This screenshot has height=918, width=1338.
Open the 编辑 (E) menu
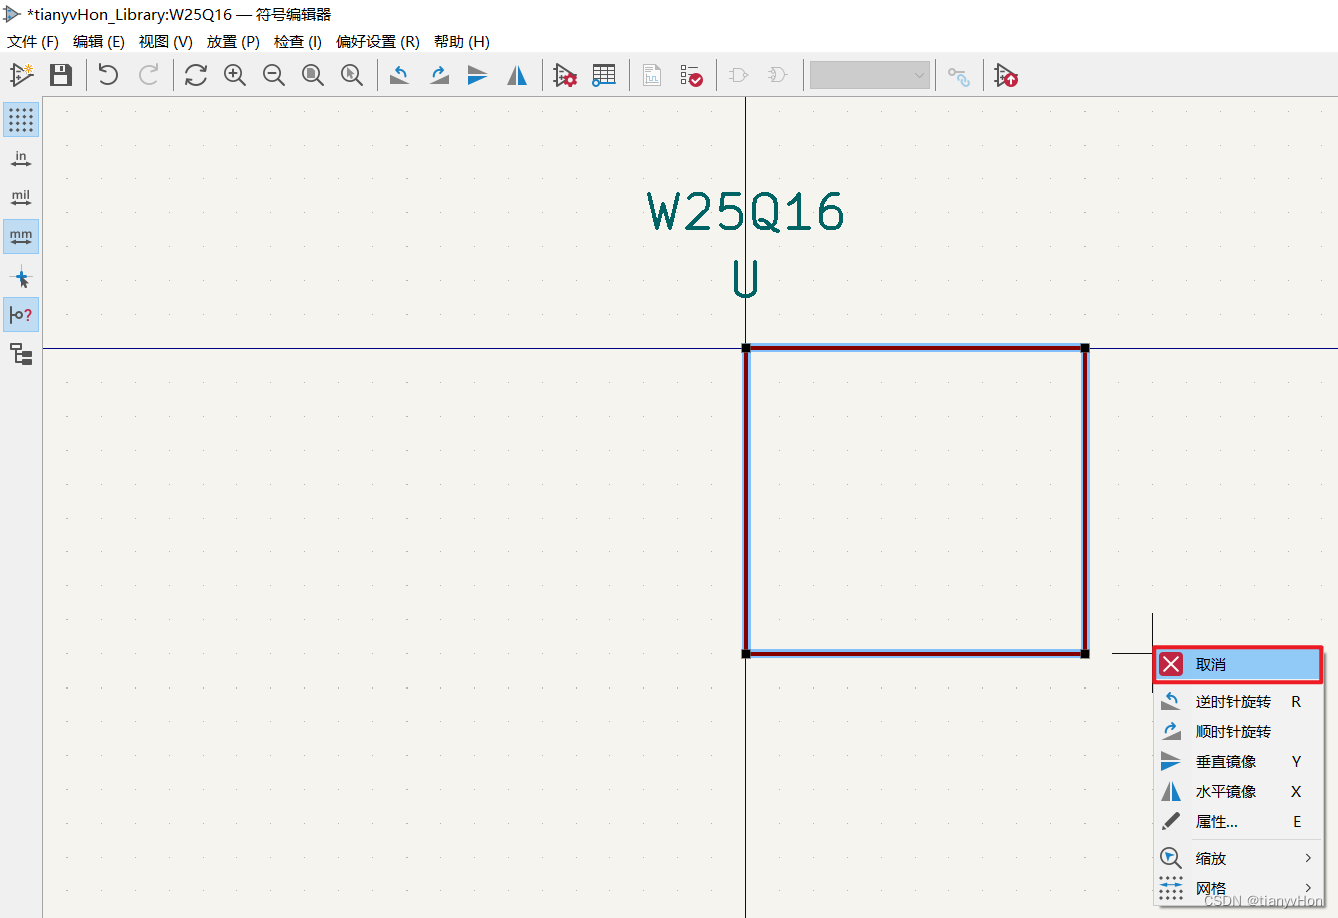pos(99,41)
